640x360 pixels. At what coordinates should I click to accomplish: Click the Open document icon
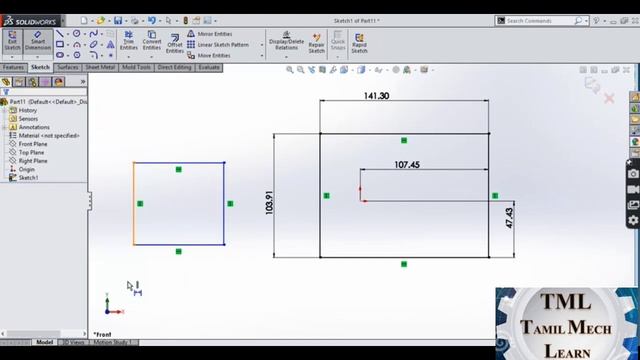tap(100, 20)
